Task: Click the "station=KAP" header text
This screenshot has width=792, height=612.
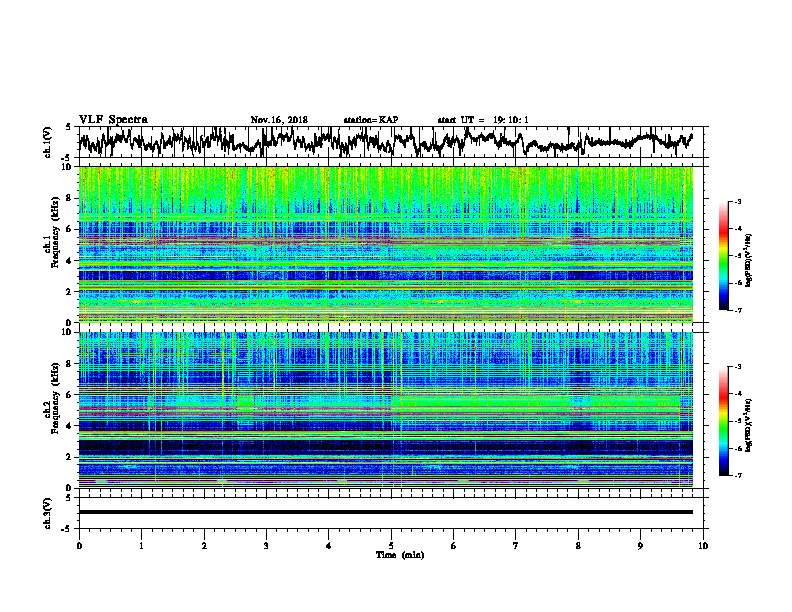Action: pyautogui.click(x=371, y=120)
